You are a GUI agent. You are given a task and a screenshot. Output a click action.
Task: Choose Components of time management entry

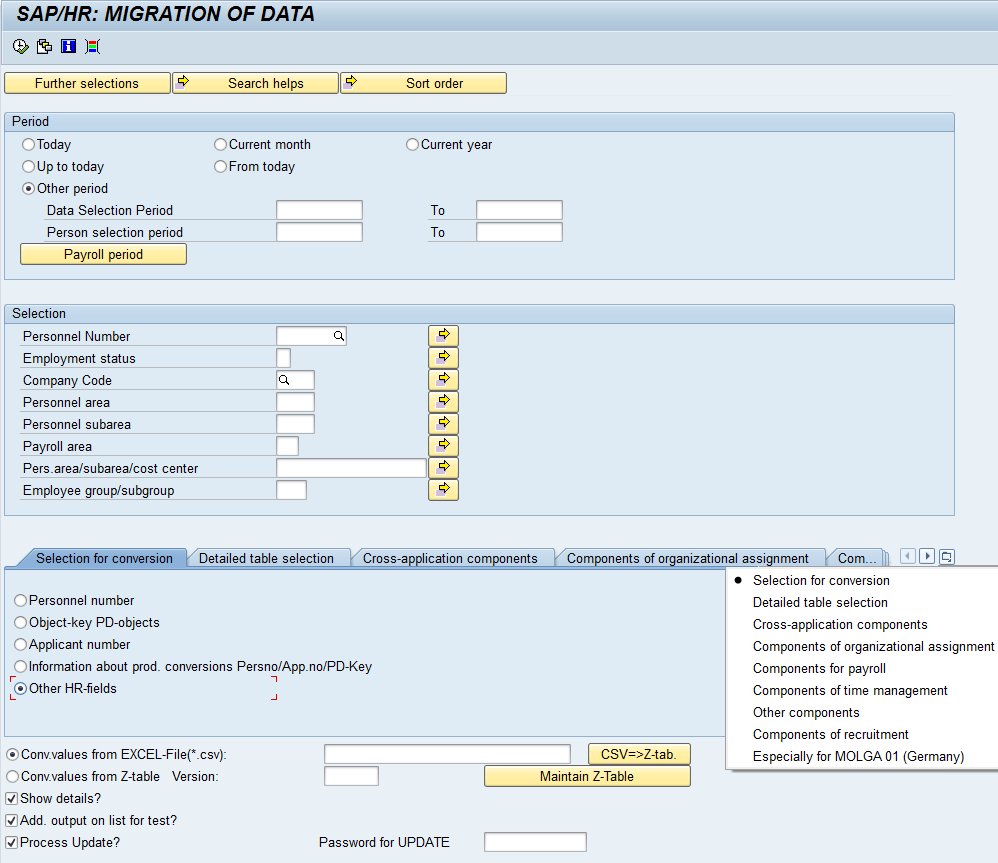click(850, 691)
